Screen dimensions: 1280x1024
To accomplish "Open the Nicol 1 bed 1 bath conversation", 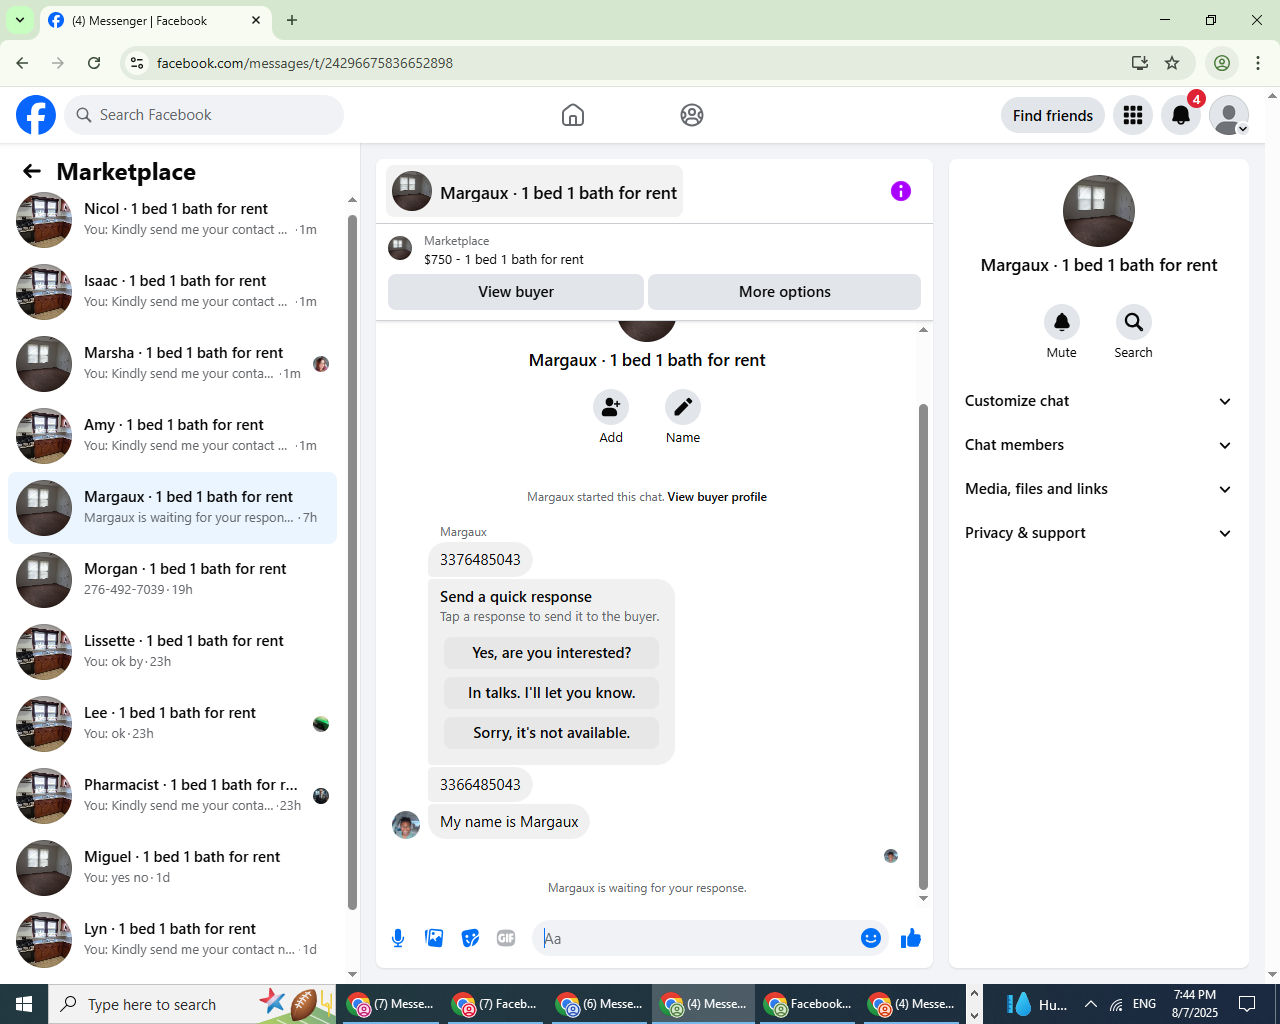I will pos(172,220).
